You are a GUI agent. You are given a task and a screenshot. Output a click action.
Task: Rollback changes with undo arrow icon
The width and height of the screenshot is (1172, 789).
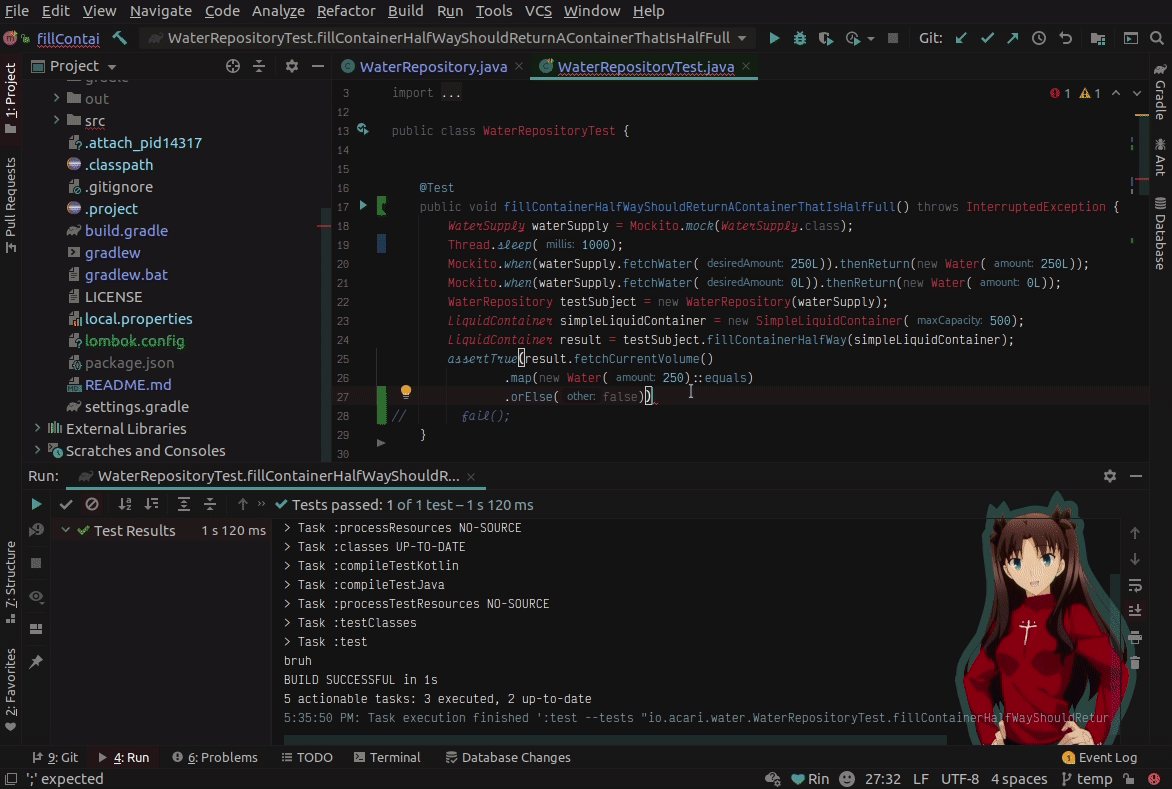(x=1066, y=38)
